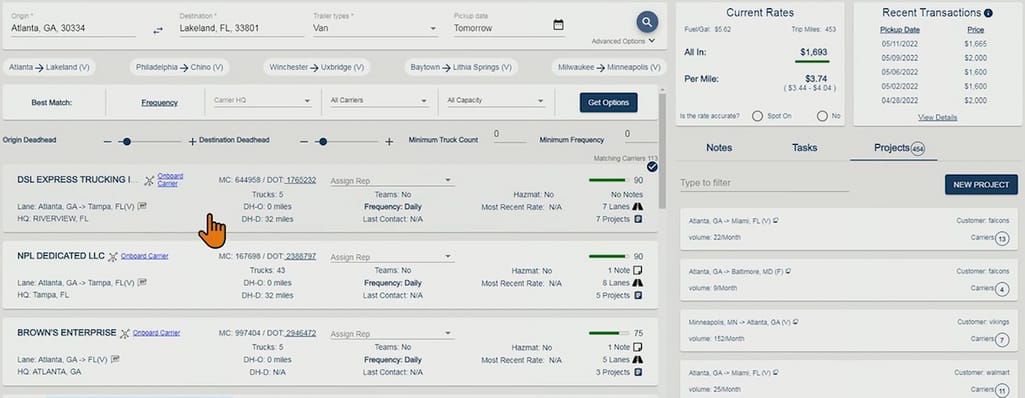Open 1 Note icon for BROWN'S ENTERPRISE
Screen dimensions: 1025x398
click(638, 347)
